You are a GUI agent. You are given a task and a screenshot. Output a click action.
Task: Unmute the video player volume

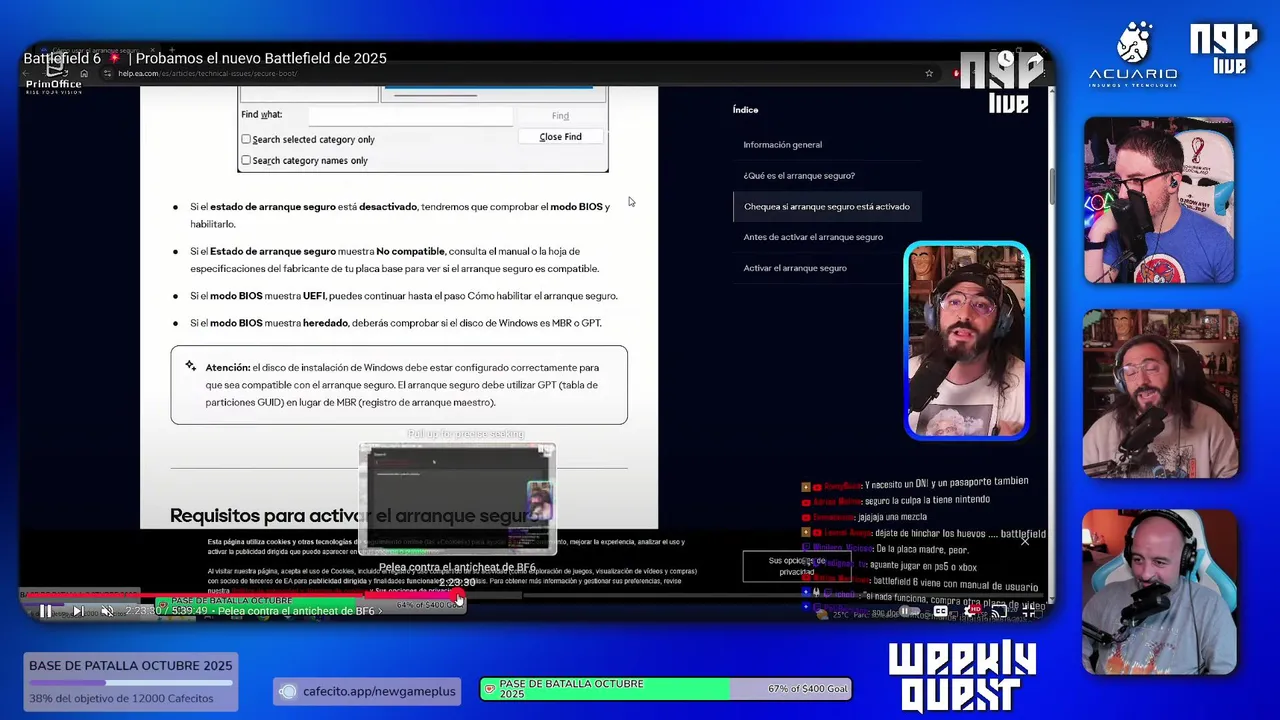point(107,611)
